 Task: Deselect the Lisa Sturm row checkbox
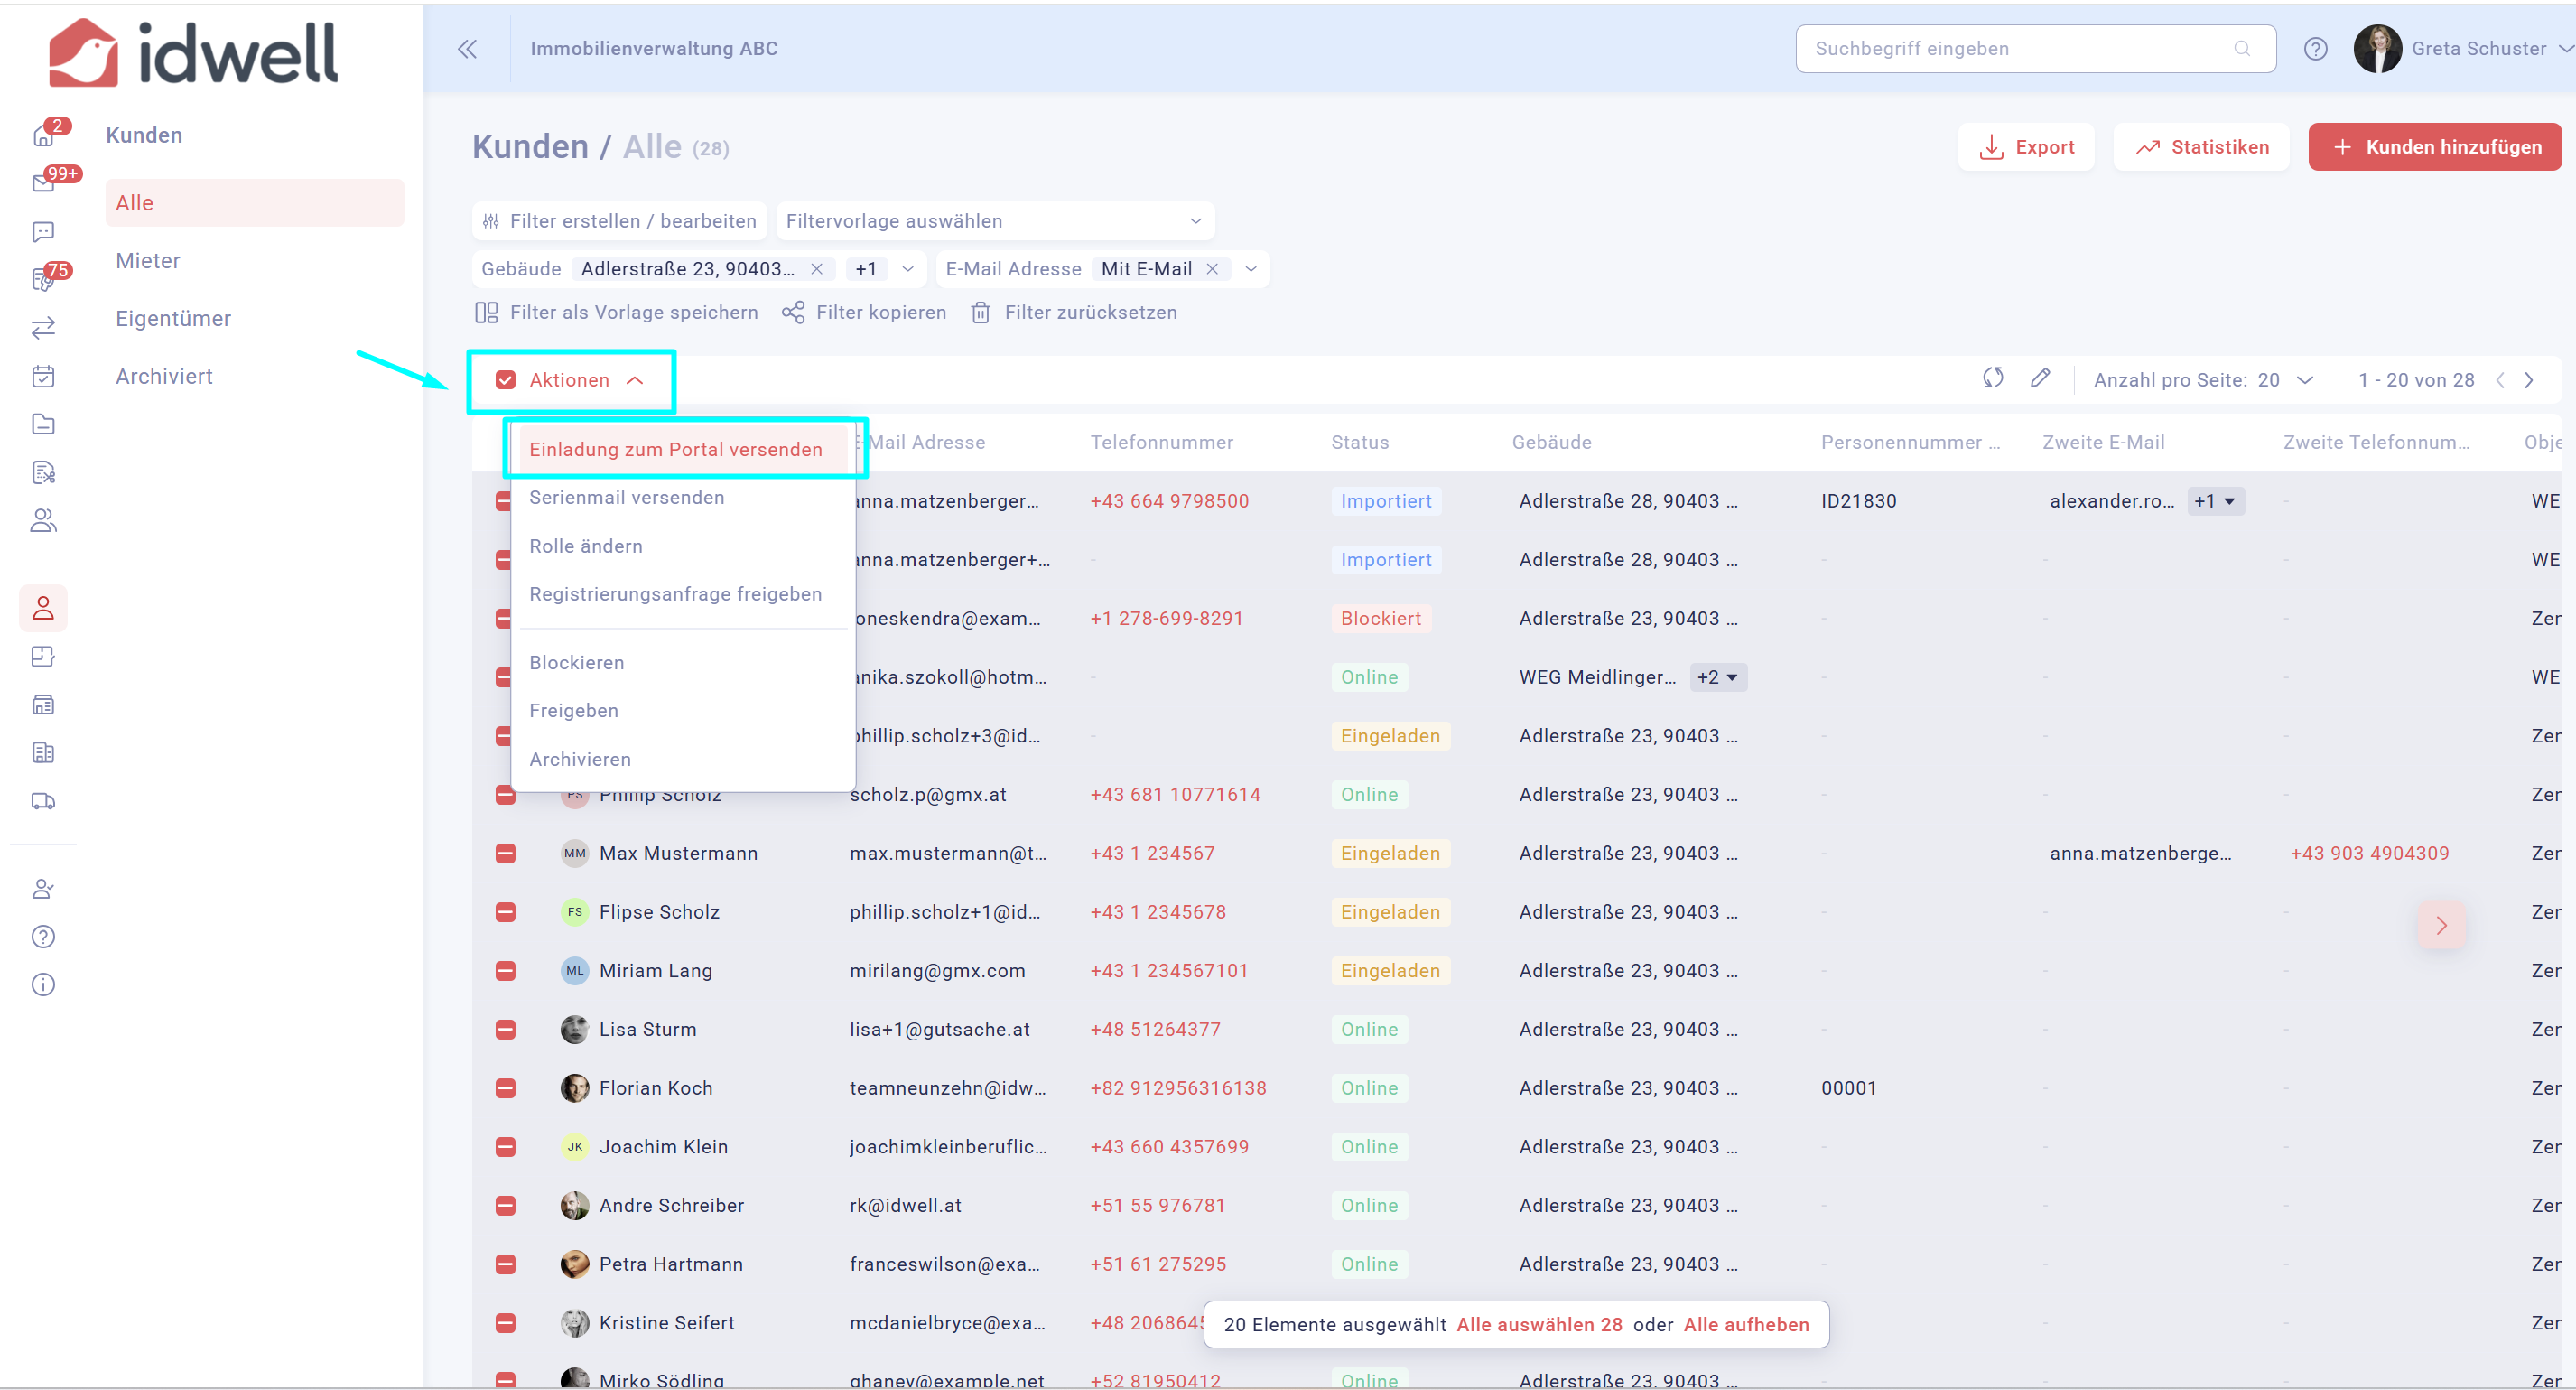[x=506, y=1029]
